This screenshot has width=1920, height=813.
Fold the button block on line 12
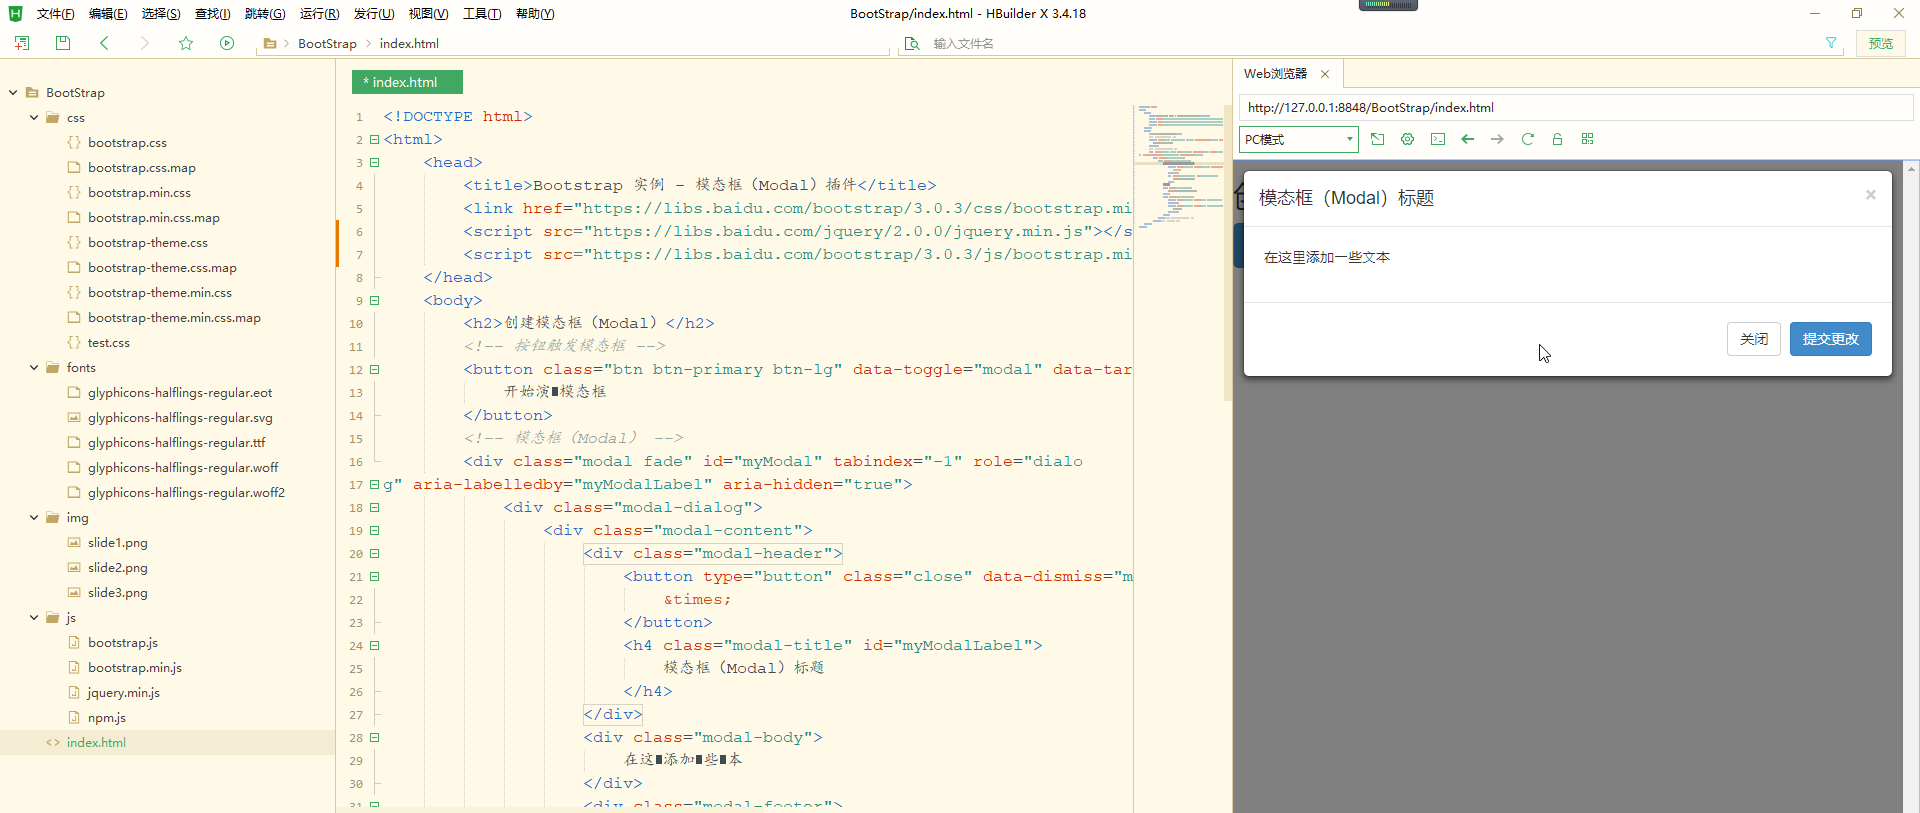click(x=375, y=369)
